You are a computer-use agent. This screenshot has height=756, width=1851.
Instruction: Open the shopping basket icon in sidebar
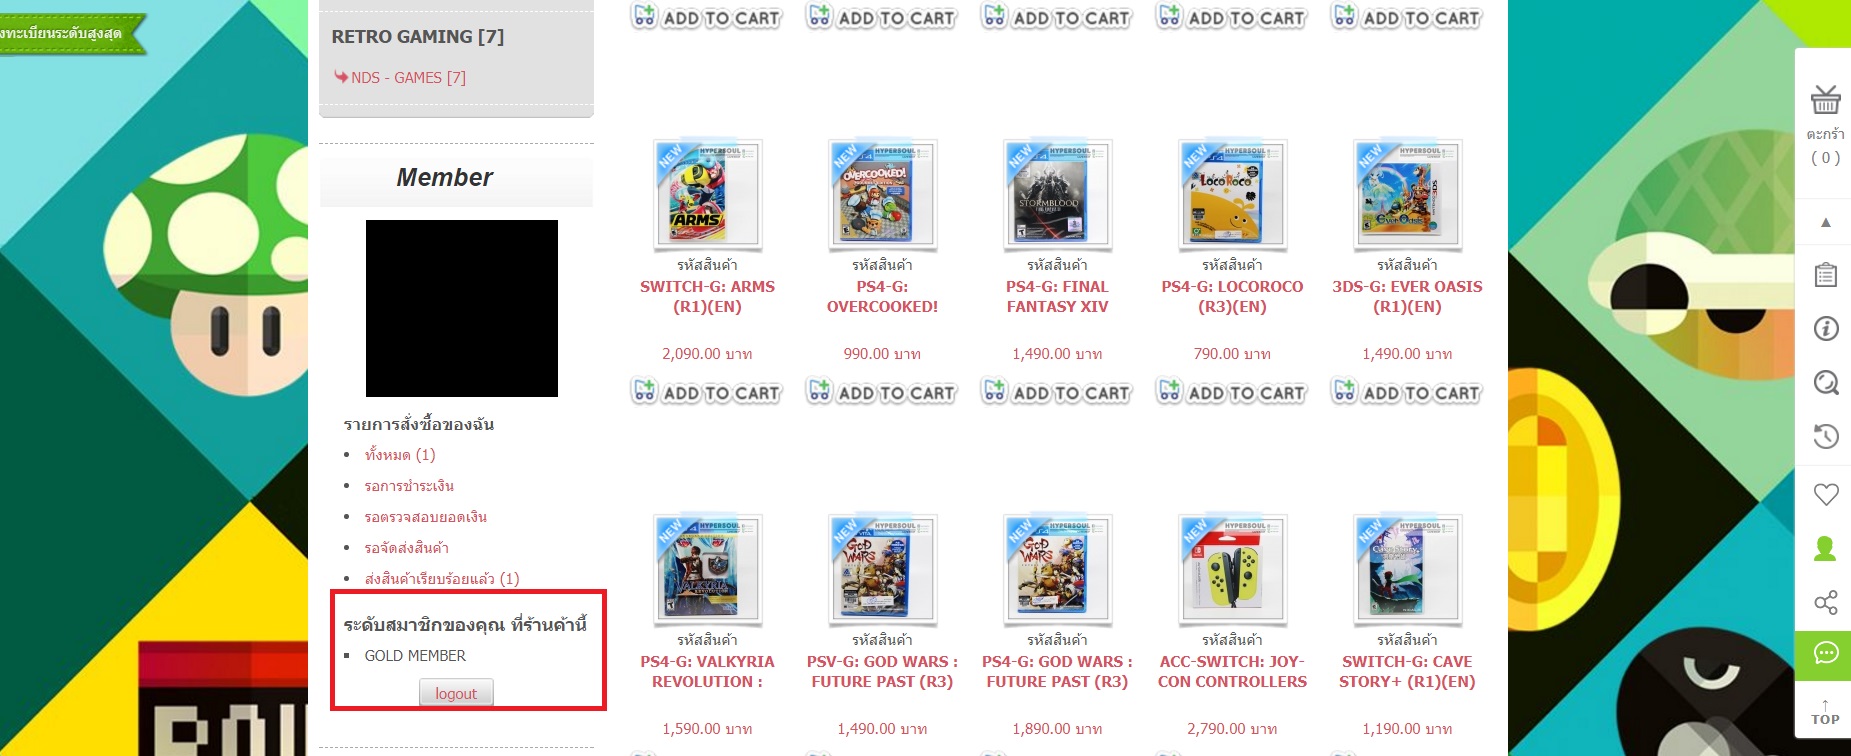point(1825,100)
